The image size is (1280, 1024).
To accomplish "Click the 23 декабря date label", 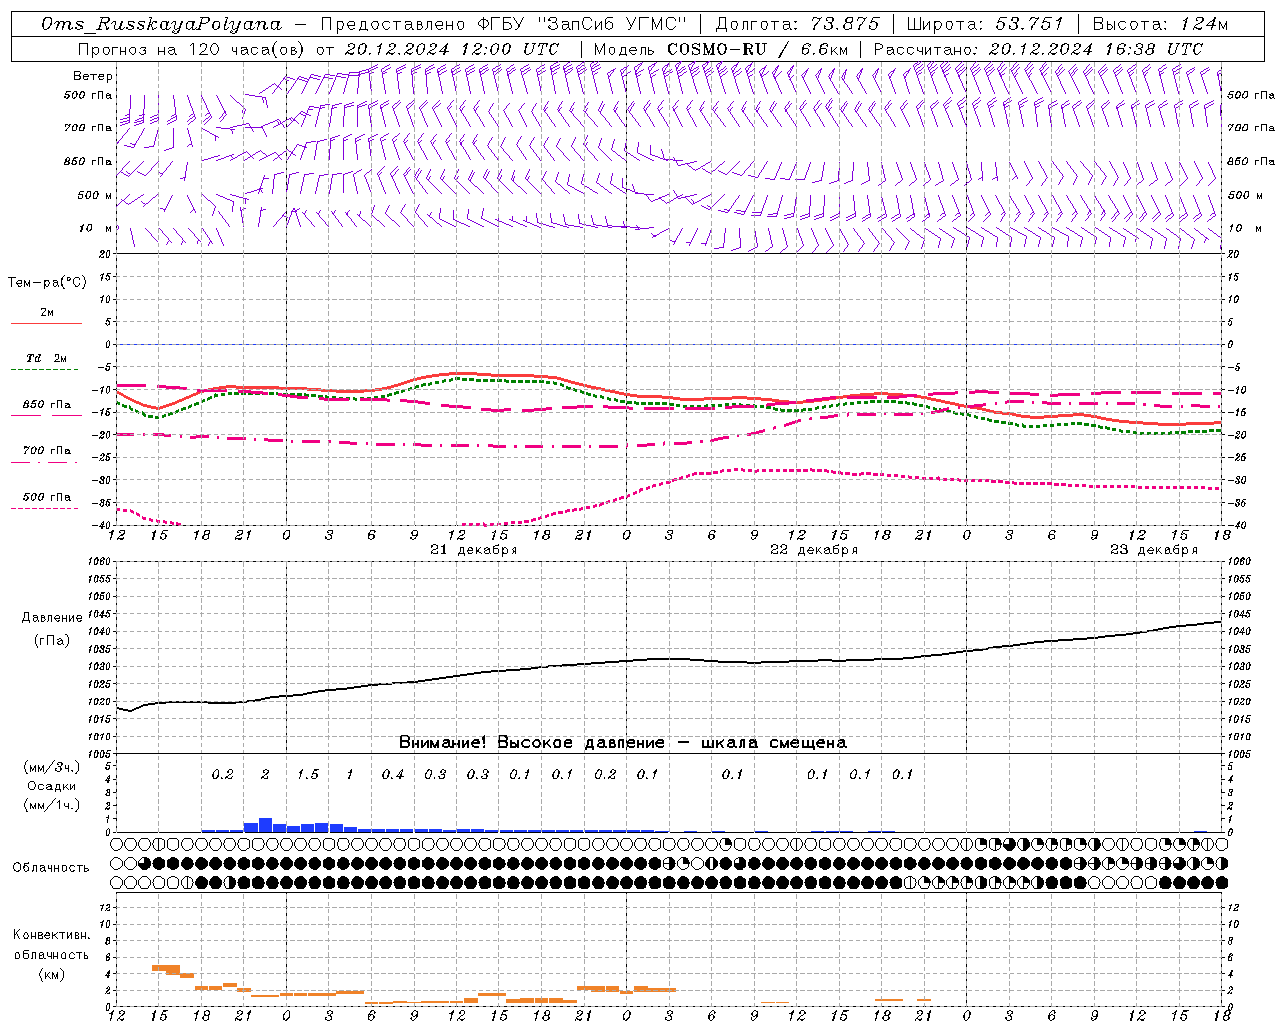I will [x=1154, y=550].
